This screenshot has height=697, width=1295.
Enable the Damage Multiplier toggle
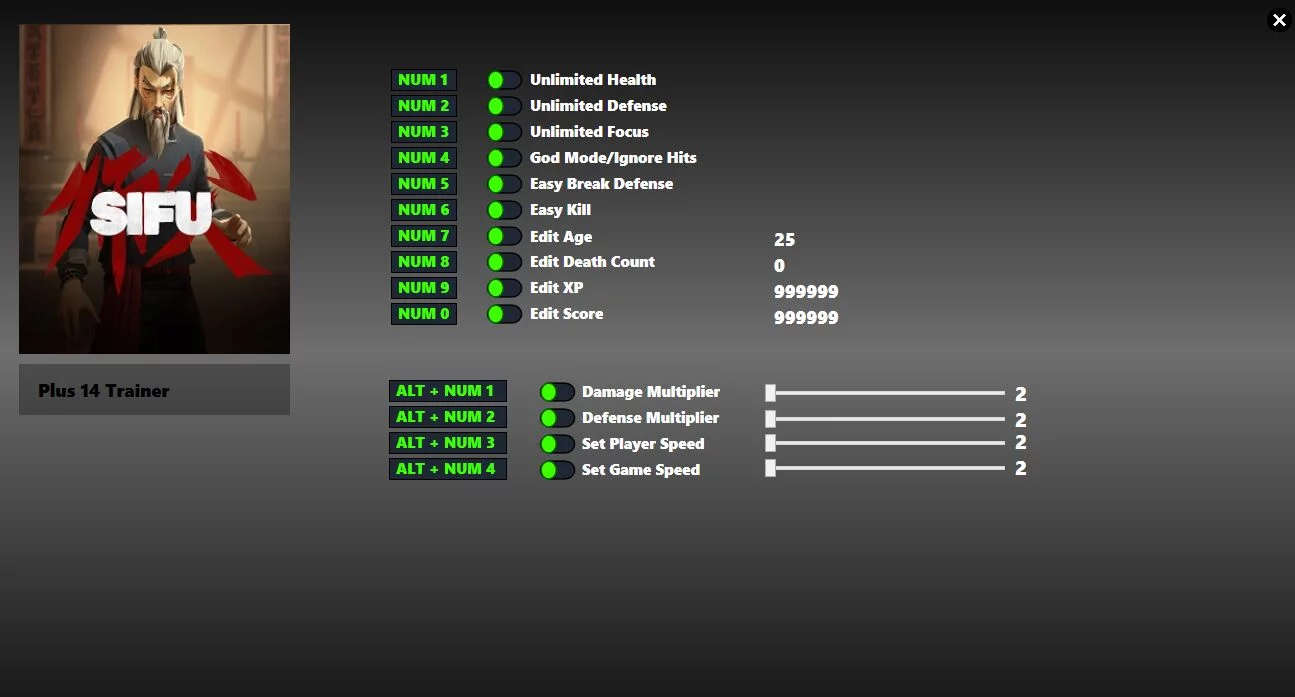click(x=557, y=392)
